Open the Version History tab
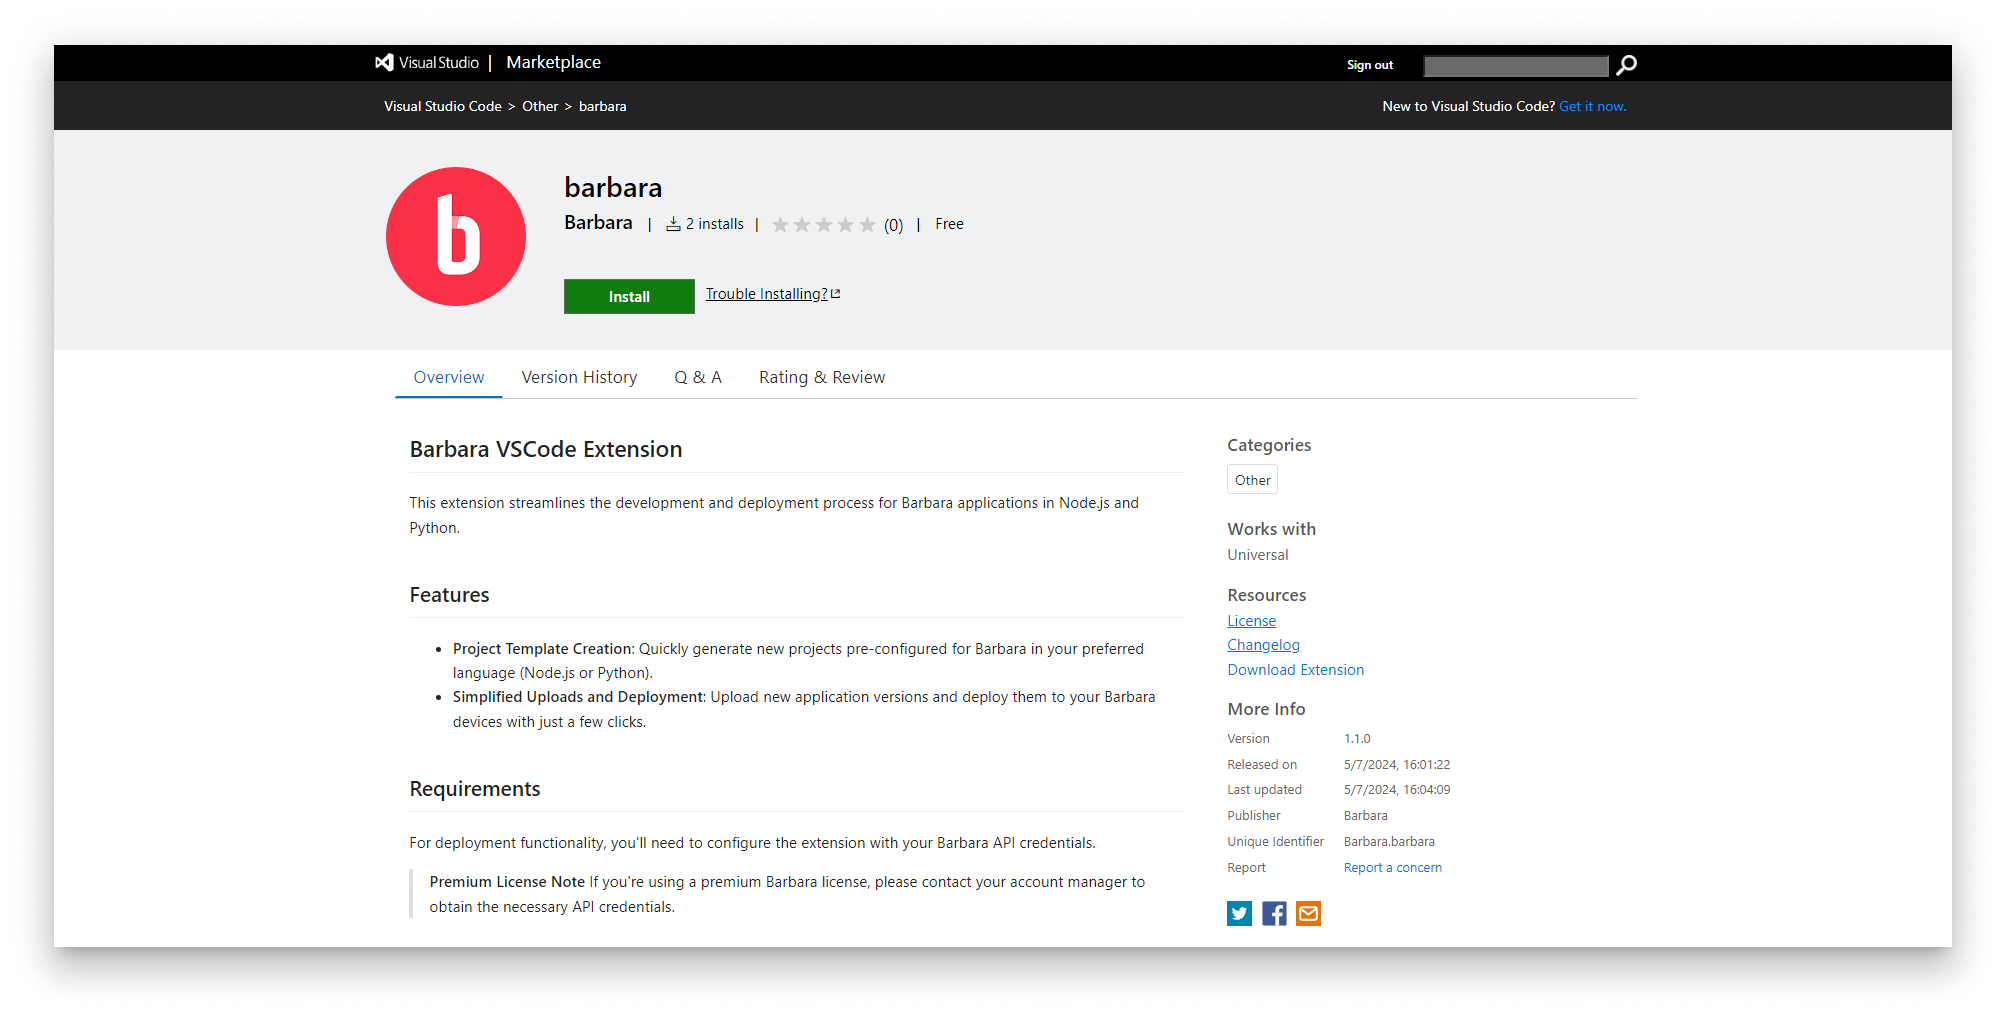Image resolution: width=2006 pixels, height=1012 pixels. [x=579, y=377]
